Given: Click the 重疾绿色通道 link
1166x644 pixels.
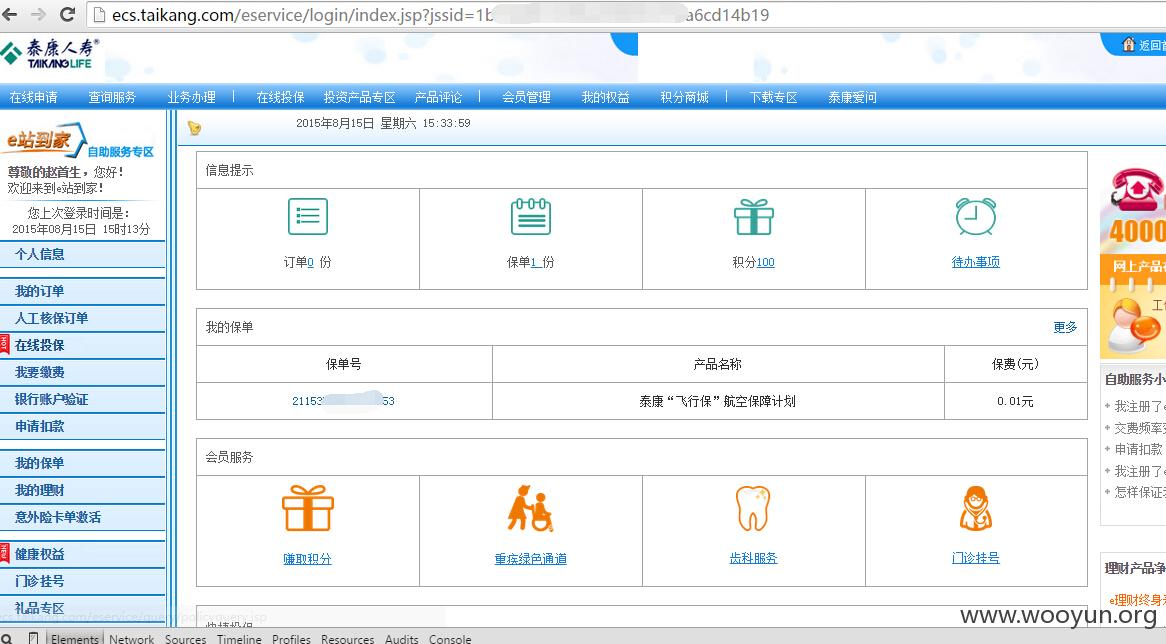Looking at the screenshot, I should pyautogui.click(x=530, y=558).
